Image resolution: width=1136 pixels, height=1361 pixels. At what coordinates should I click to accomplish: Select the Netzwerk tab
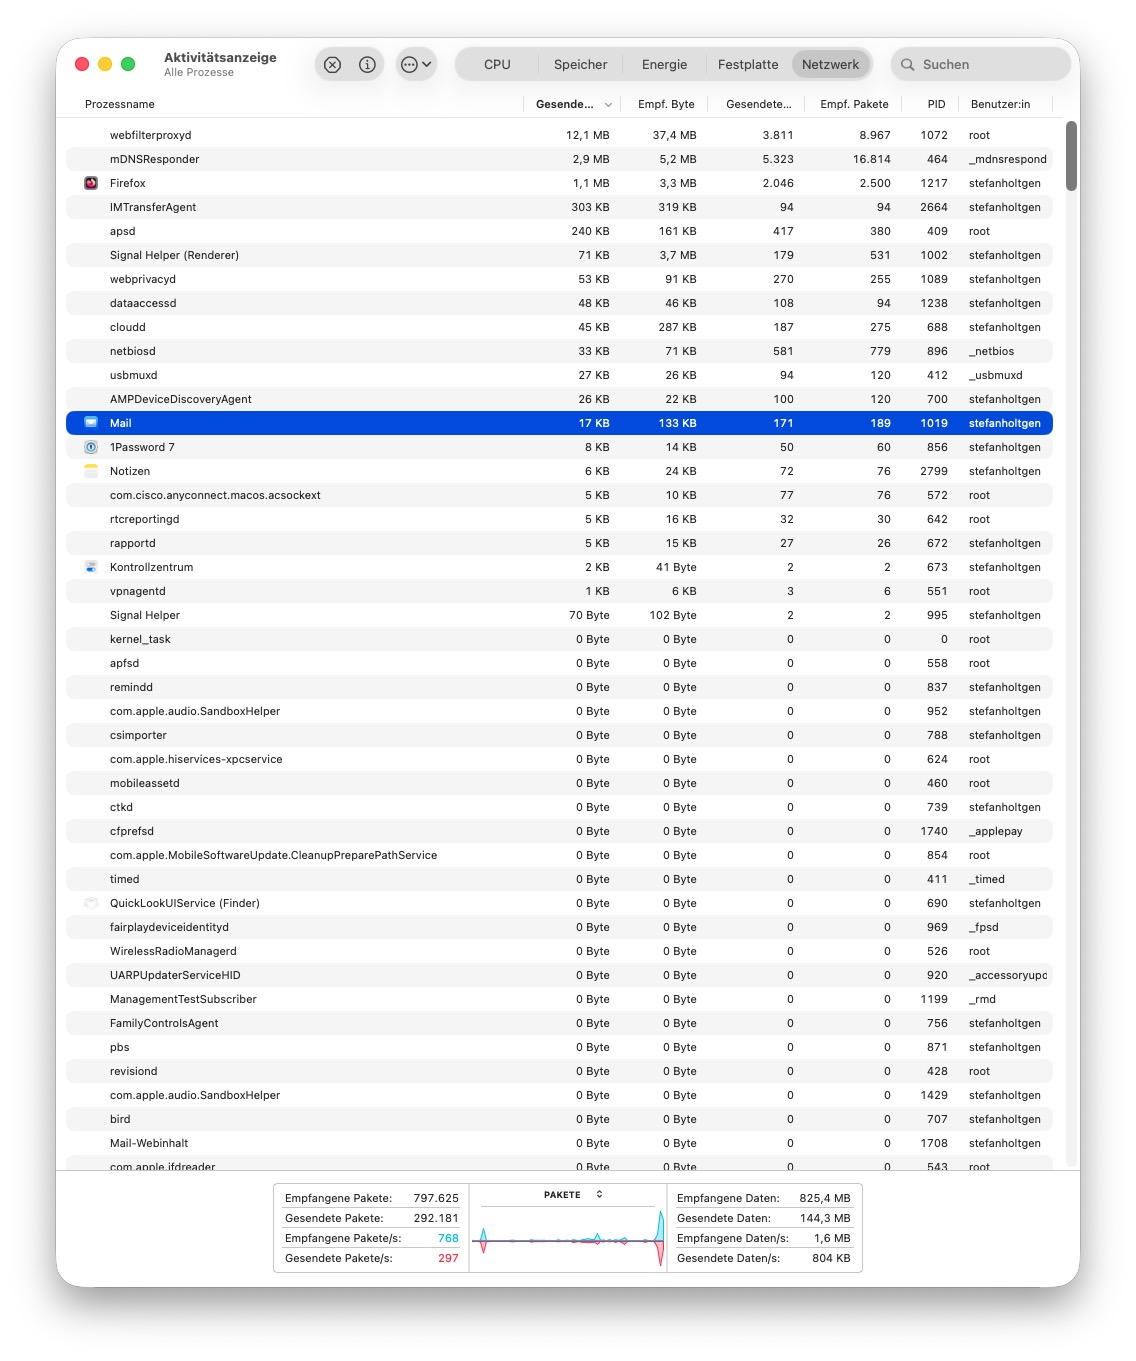(830, 65)
